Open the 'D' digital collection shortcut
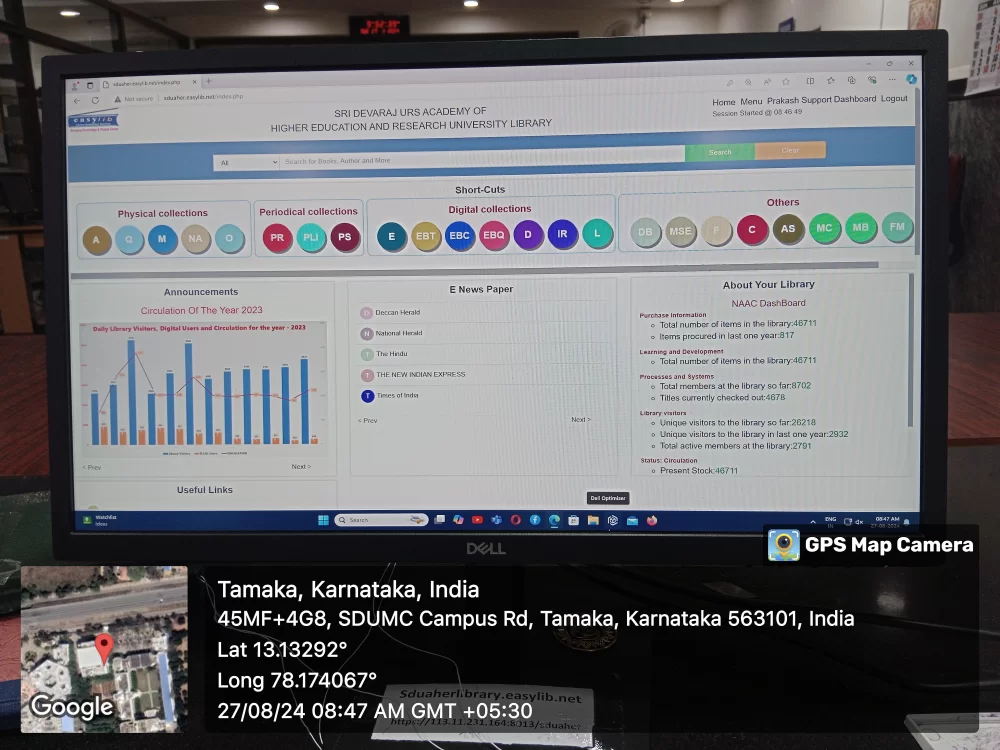Screen dimensions: 1000x750 point(528,235)
